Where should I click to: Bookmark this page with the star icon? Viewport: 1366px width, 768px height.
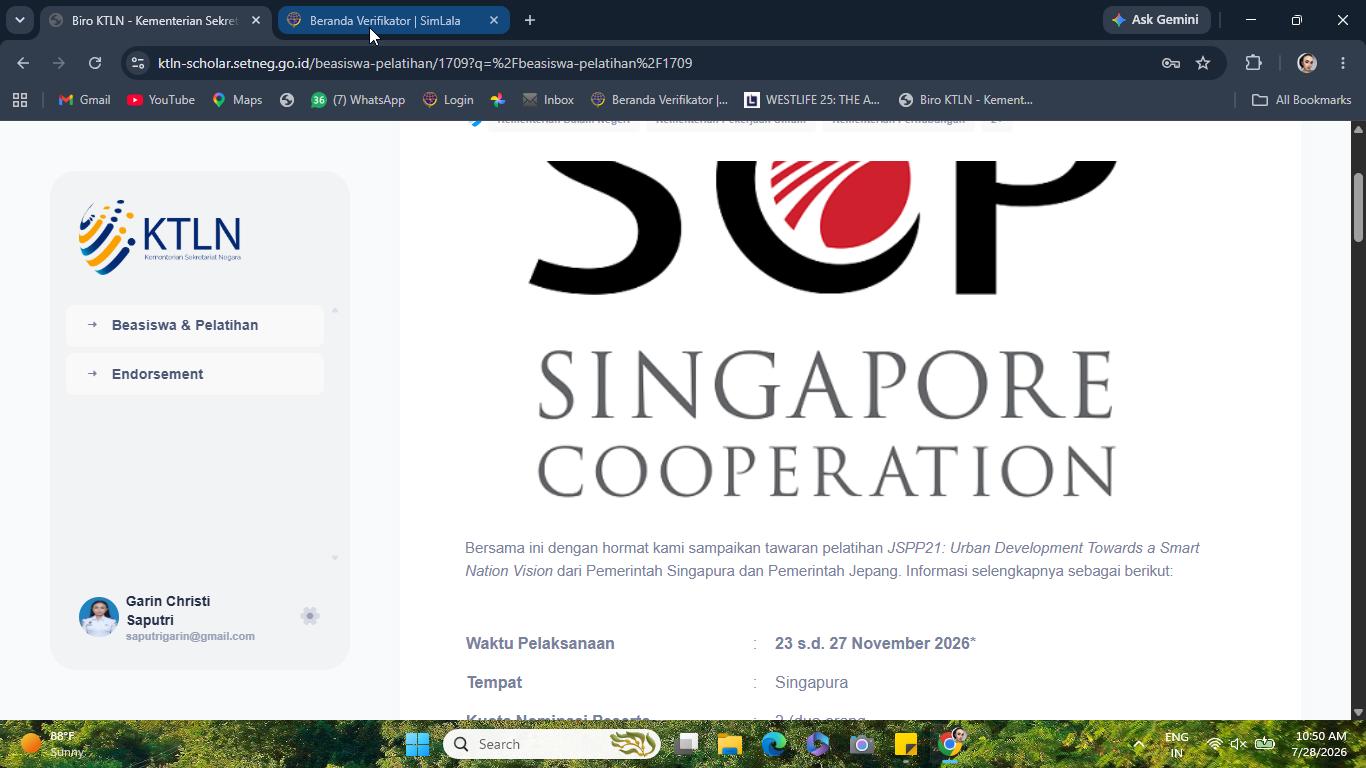[x=1203, y=63]
